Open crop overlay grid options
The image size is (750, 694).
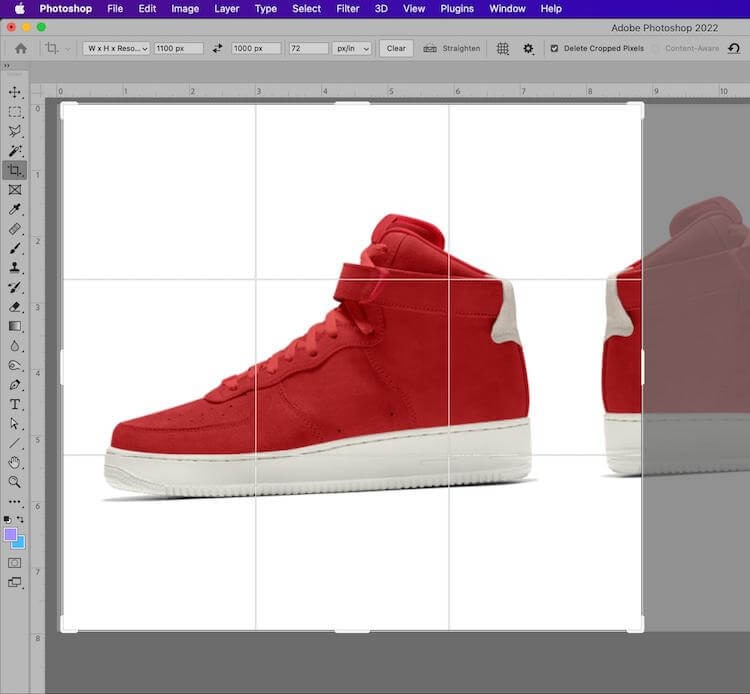point(503,48)
